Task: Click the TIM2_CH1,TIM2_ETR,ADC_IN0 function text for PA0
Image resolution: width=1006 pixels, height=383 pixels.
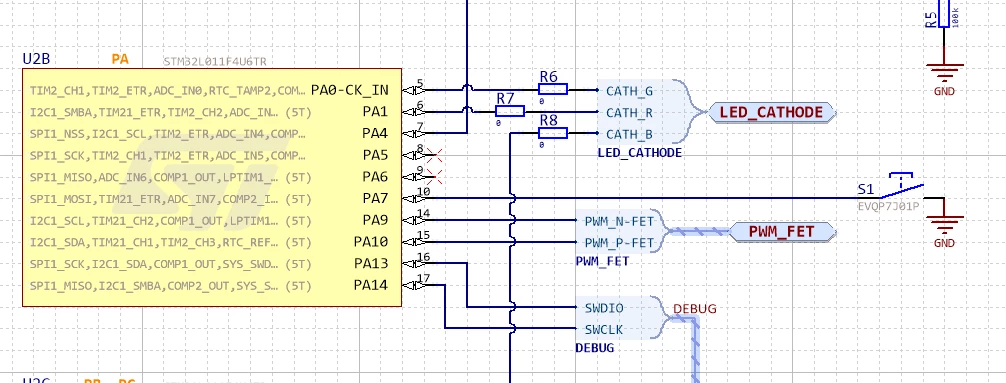Action: tap(167, 90)
